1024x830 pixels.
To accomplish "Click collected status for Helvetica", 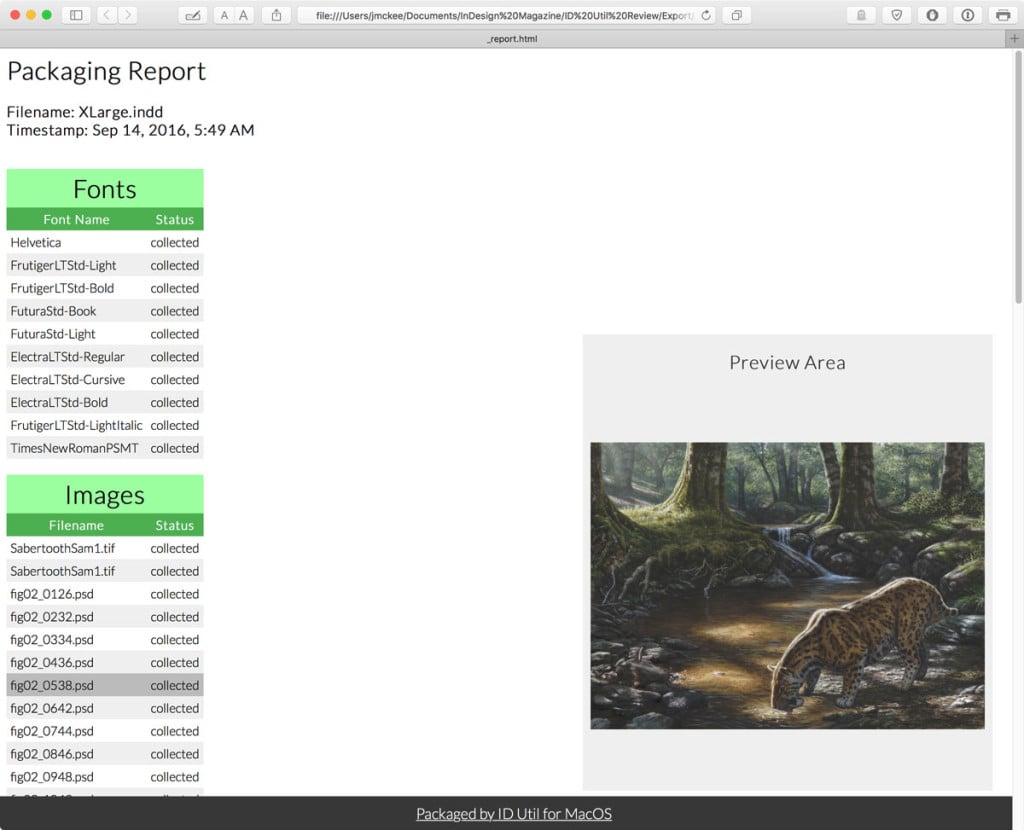I will pos(174,242).
